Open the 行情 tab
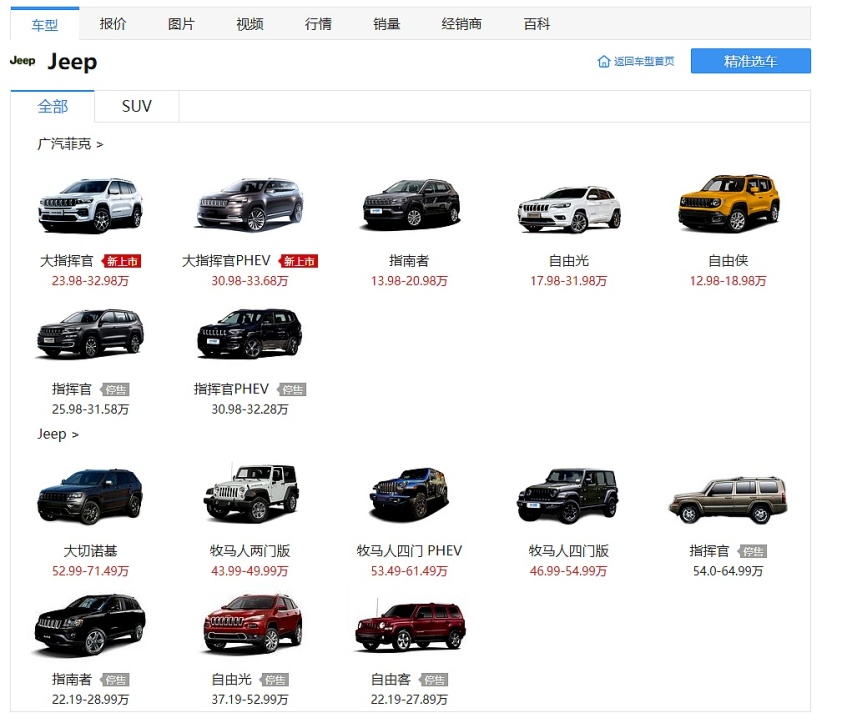Viewport: 852px width, 723px height. point(318,24)
